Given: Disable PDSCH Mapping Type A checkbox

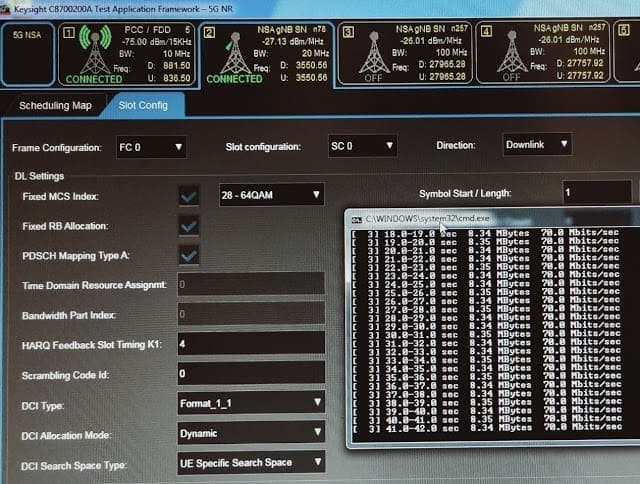Looking at the screenshot, I should click(x=189, y=256).
